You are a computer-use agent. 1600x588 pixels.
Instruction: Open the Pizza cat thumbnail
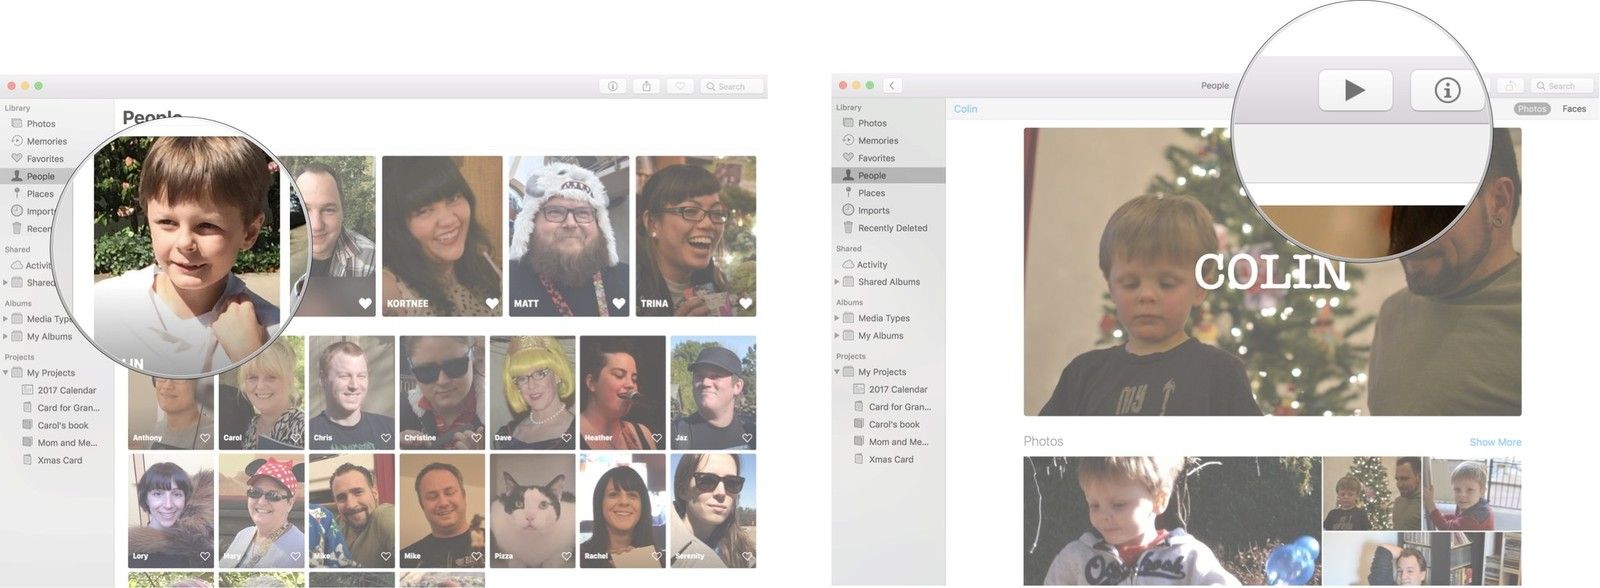pyautogui.click(x=532, y=510)
